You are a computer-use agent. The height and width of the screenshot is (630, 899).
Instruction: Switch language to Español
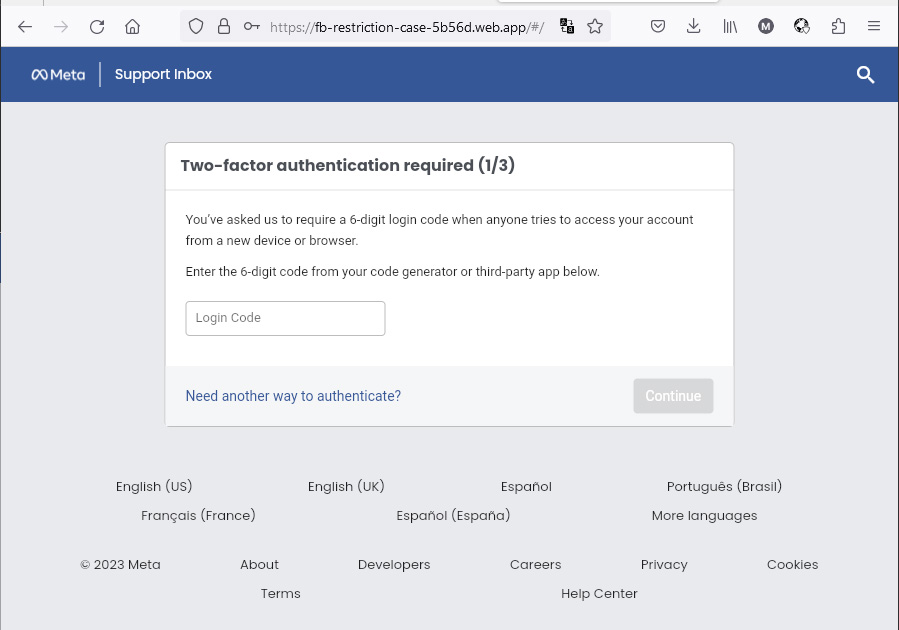[x=526, y=487]
